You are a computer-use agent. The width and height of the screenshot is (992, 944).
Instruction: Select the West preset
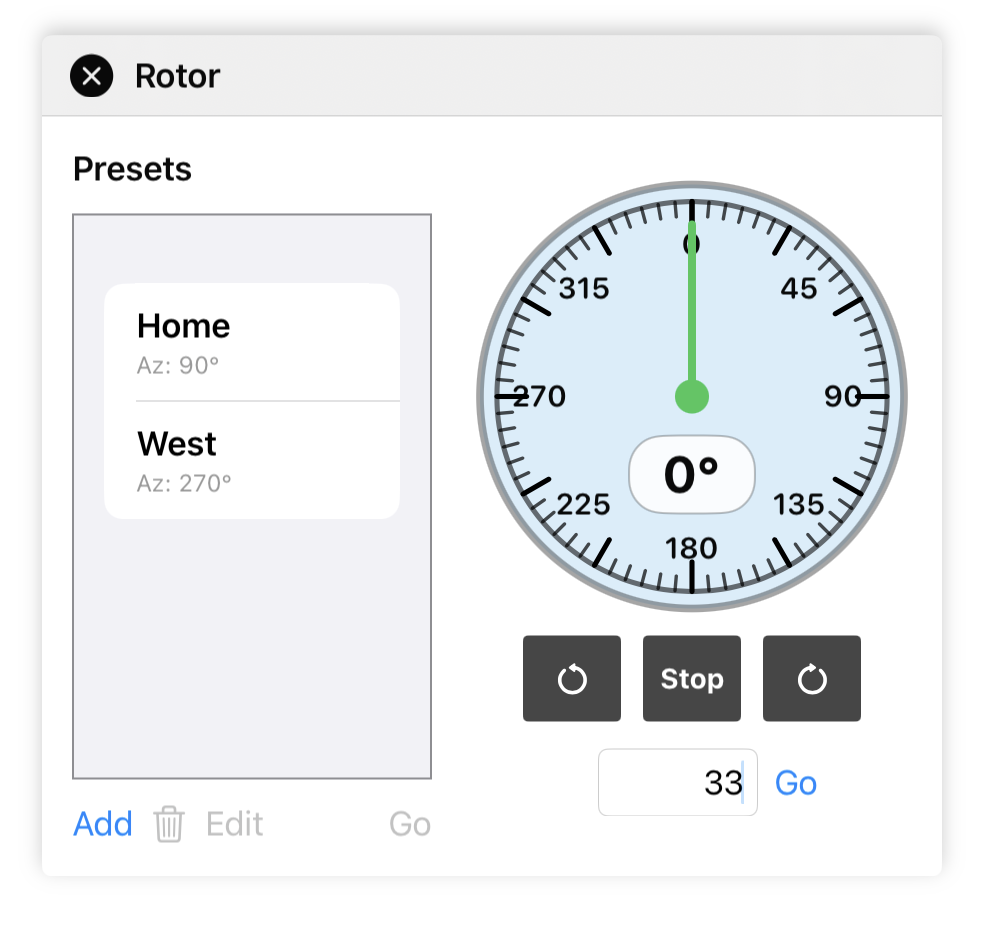(252, 461)
